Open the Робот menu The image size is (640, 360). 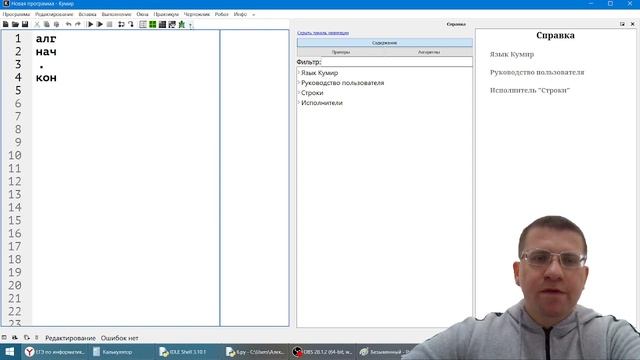pyautogui.click(x=222, y=14)
